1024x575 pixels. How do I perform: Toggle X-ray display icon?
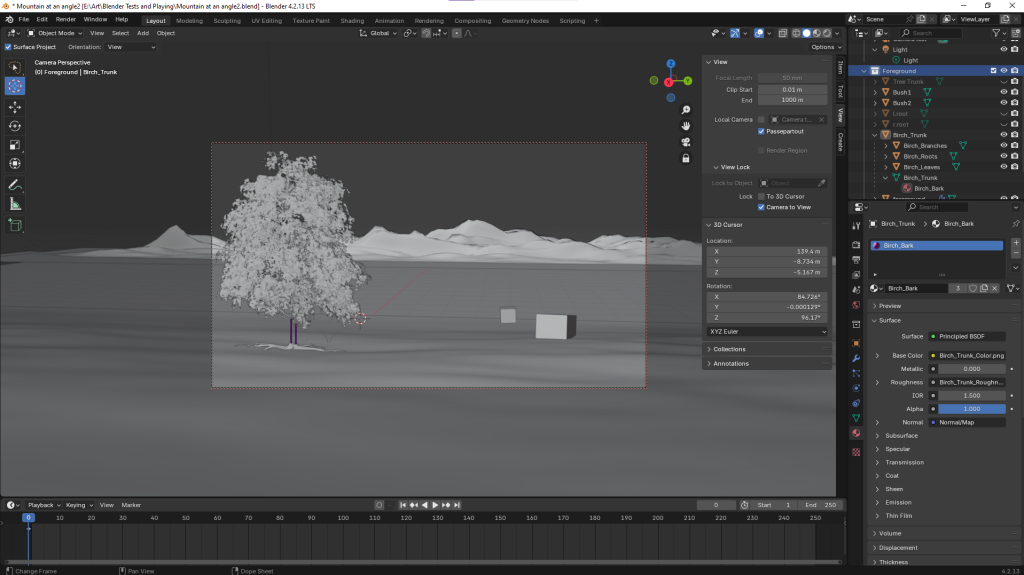click(782, 33)
